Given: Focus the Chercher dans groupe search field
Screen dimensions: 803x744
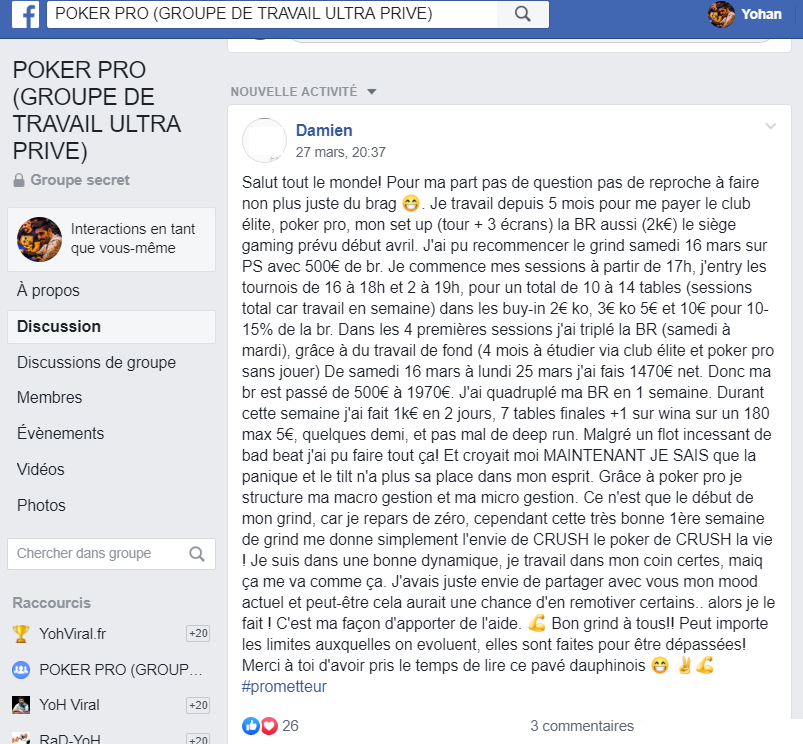Looking at the screenshot, I should click(112, 554).
